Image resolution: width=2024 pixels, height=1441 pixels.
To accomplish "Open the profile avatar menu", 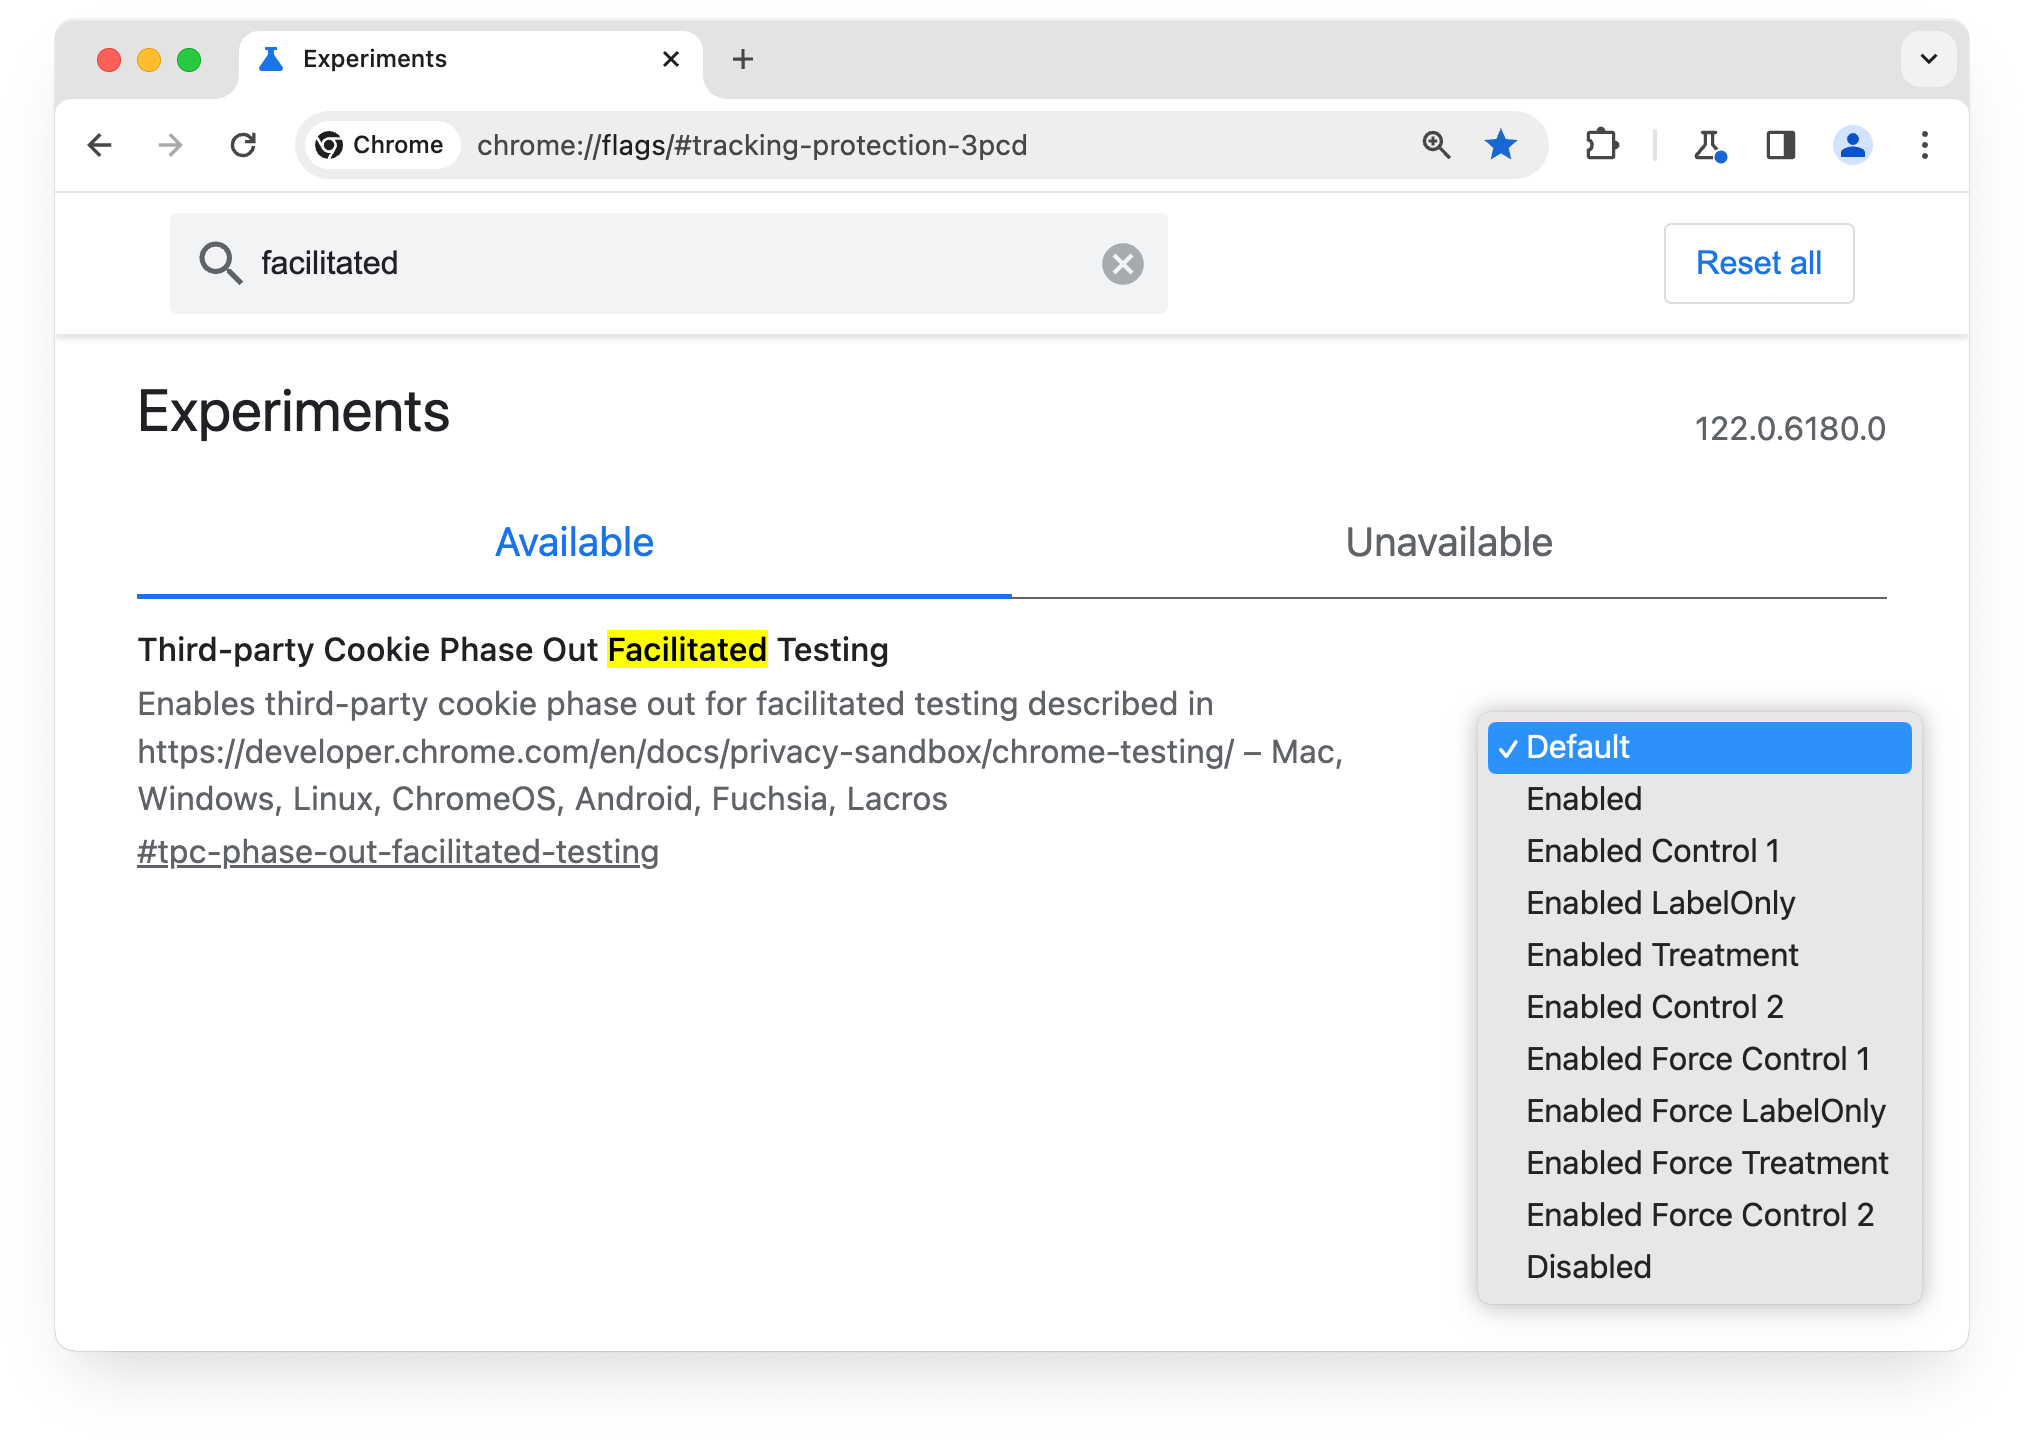I will click(x=1852, y=146).
